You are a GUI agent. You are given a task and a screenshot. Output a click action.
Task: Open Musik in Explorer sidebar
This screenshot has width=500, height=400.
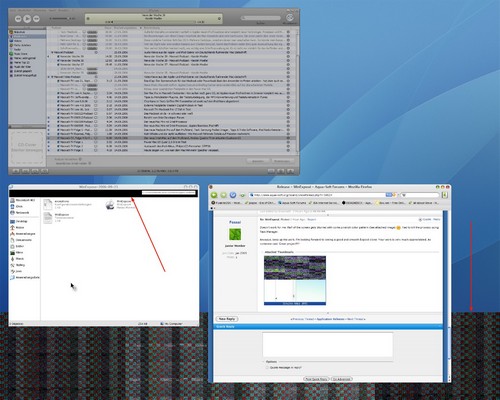coord(17,259)
